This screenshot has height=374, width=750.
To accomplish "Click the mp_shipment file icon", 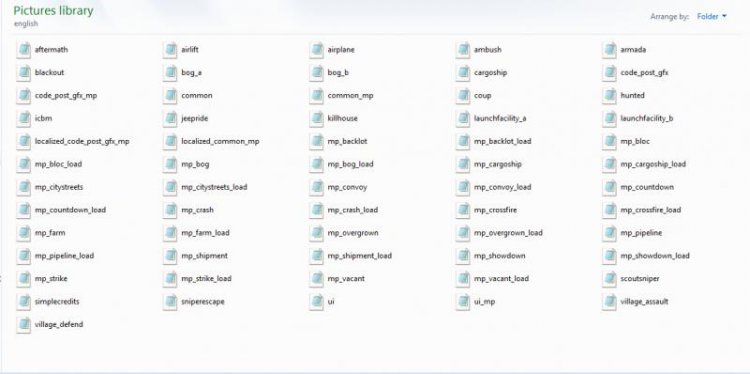I will 170,256.
